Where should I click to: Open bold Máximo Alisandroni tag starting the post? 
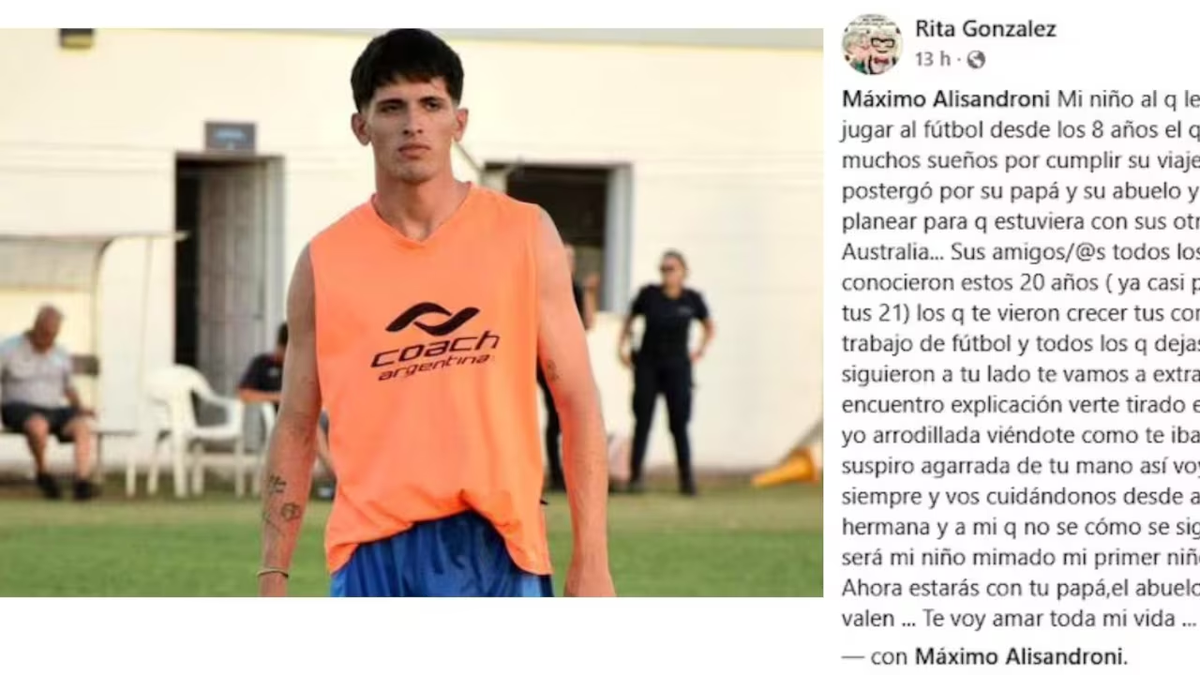tap(946, 100)
